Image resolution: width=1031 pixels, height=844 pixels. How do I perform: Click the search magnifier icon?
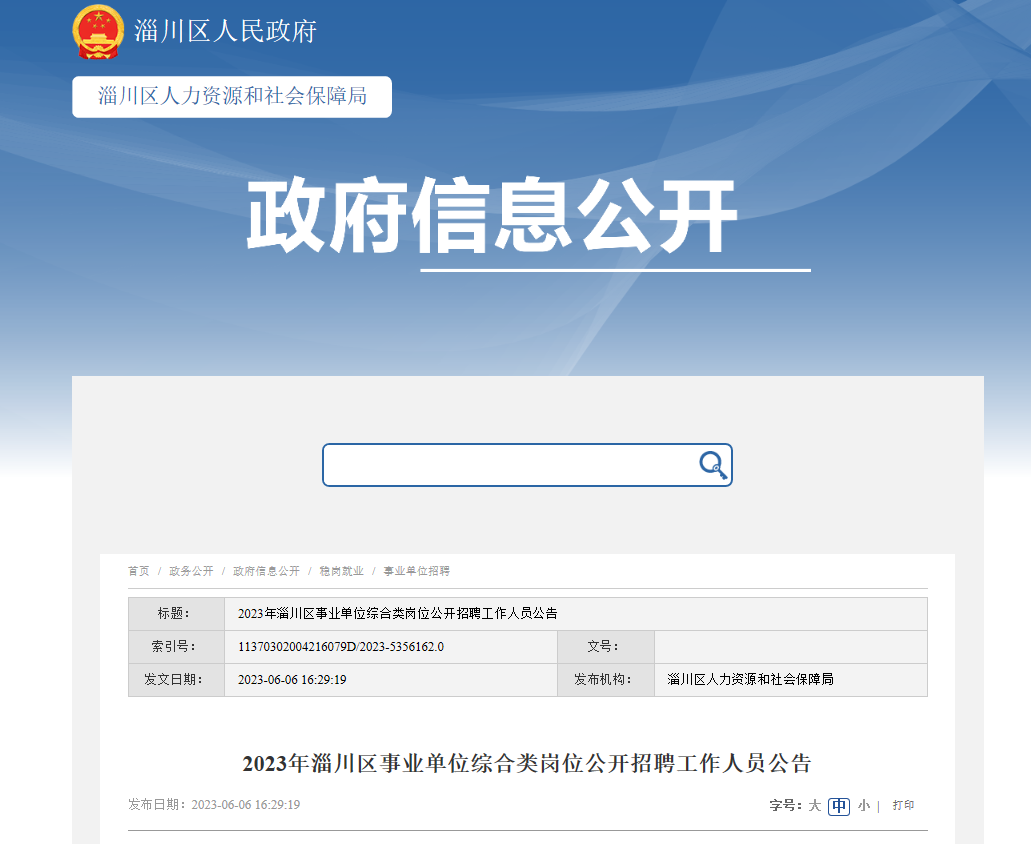tap(713, 465)
